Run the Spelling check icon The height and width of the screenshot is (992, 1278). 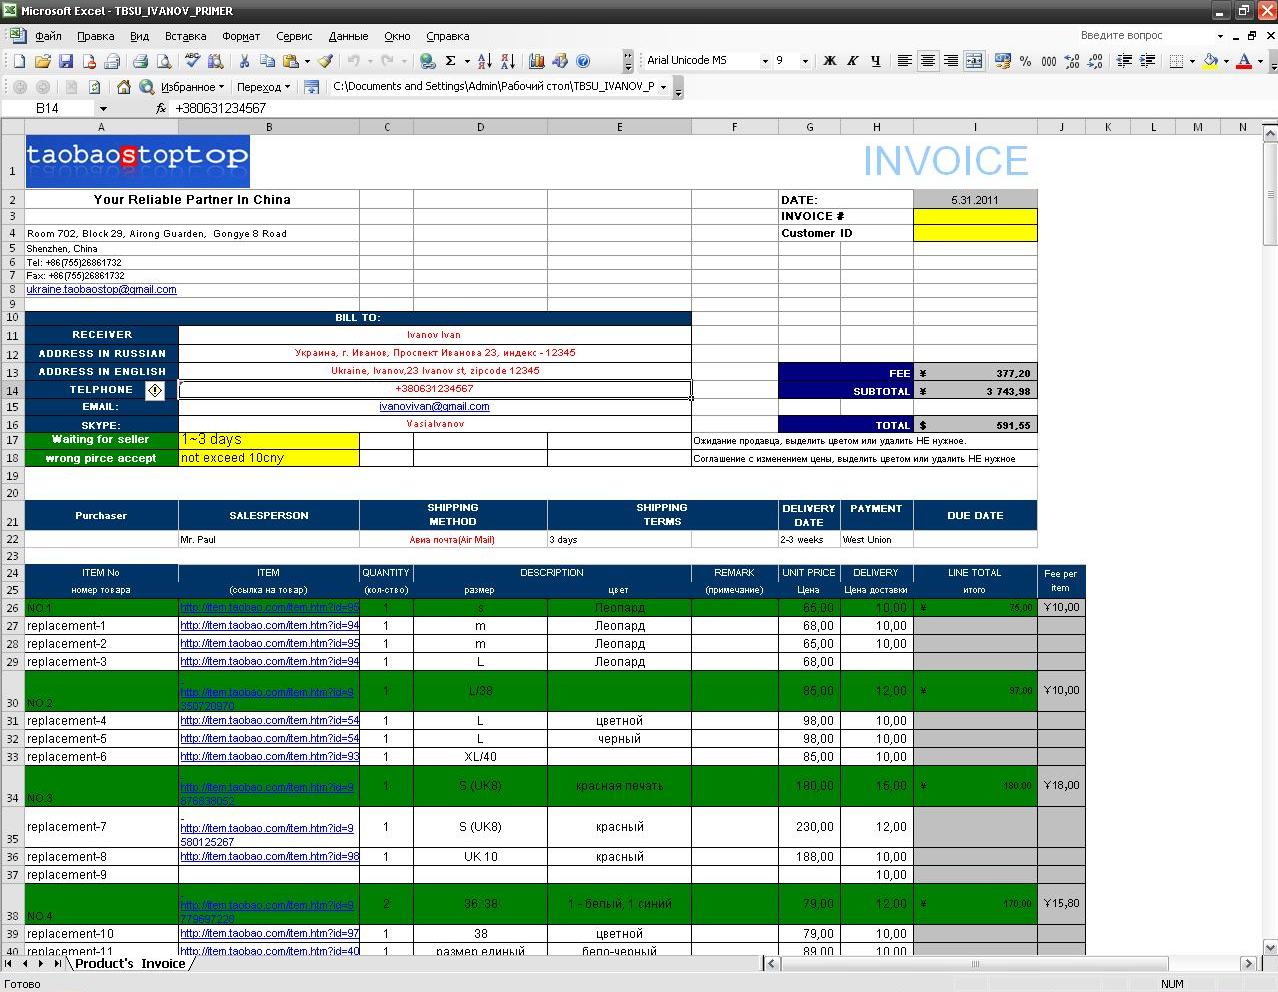[194, 61]
